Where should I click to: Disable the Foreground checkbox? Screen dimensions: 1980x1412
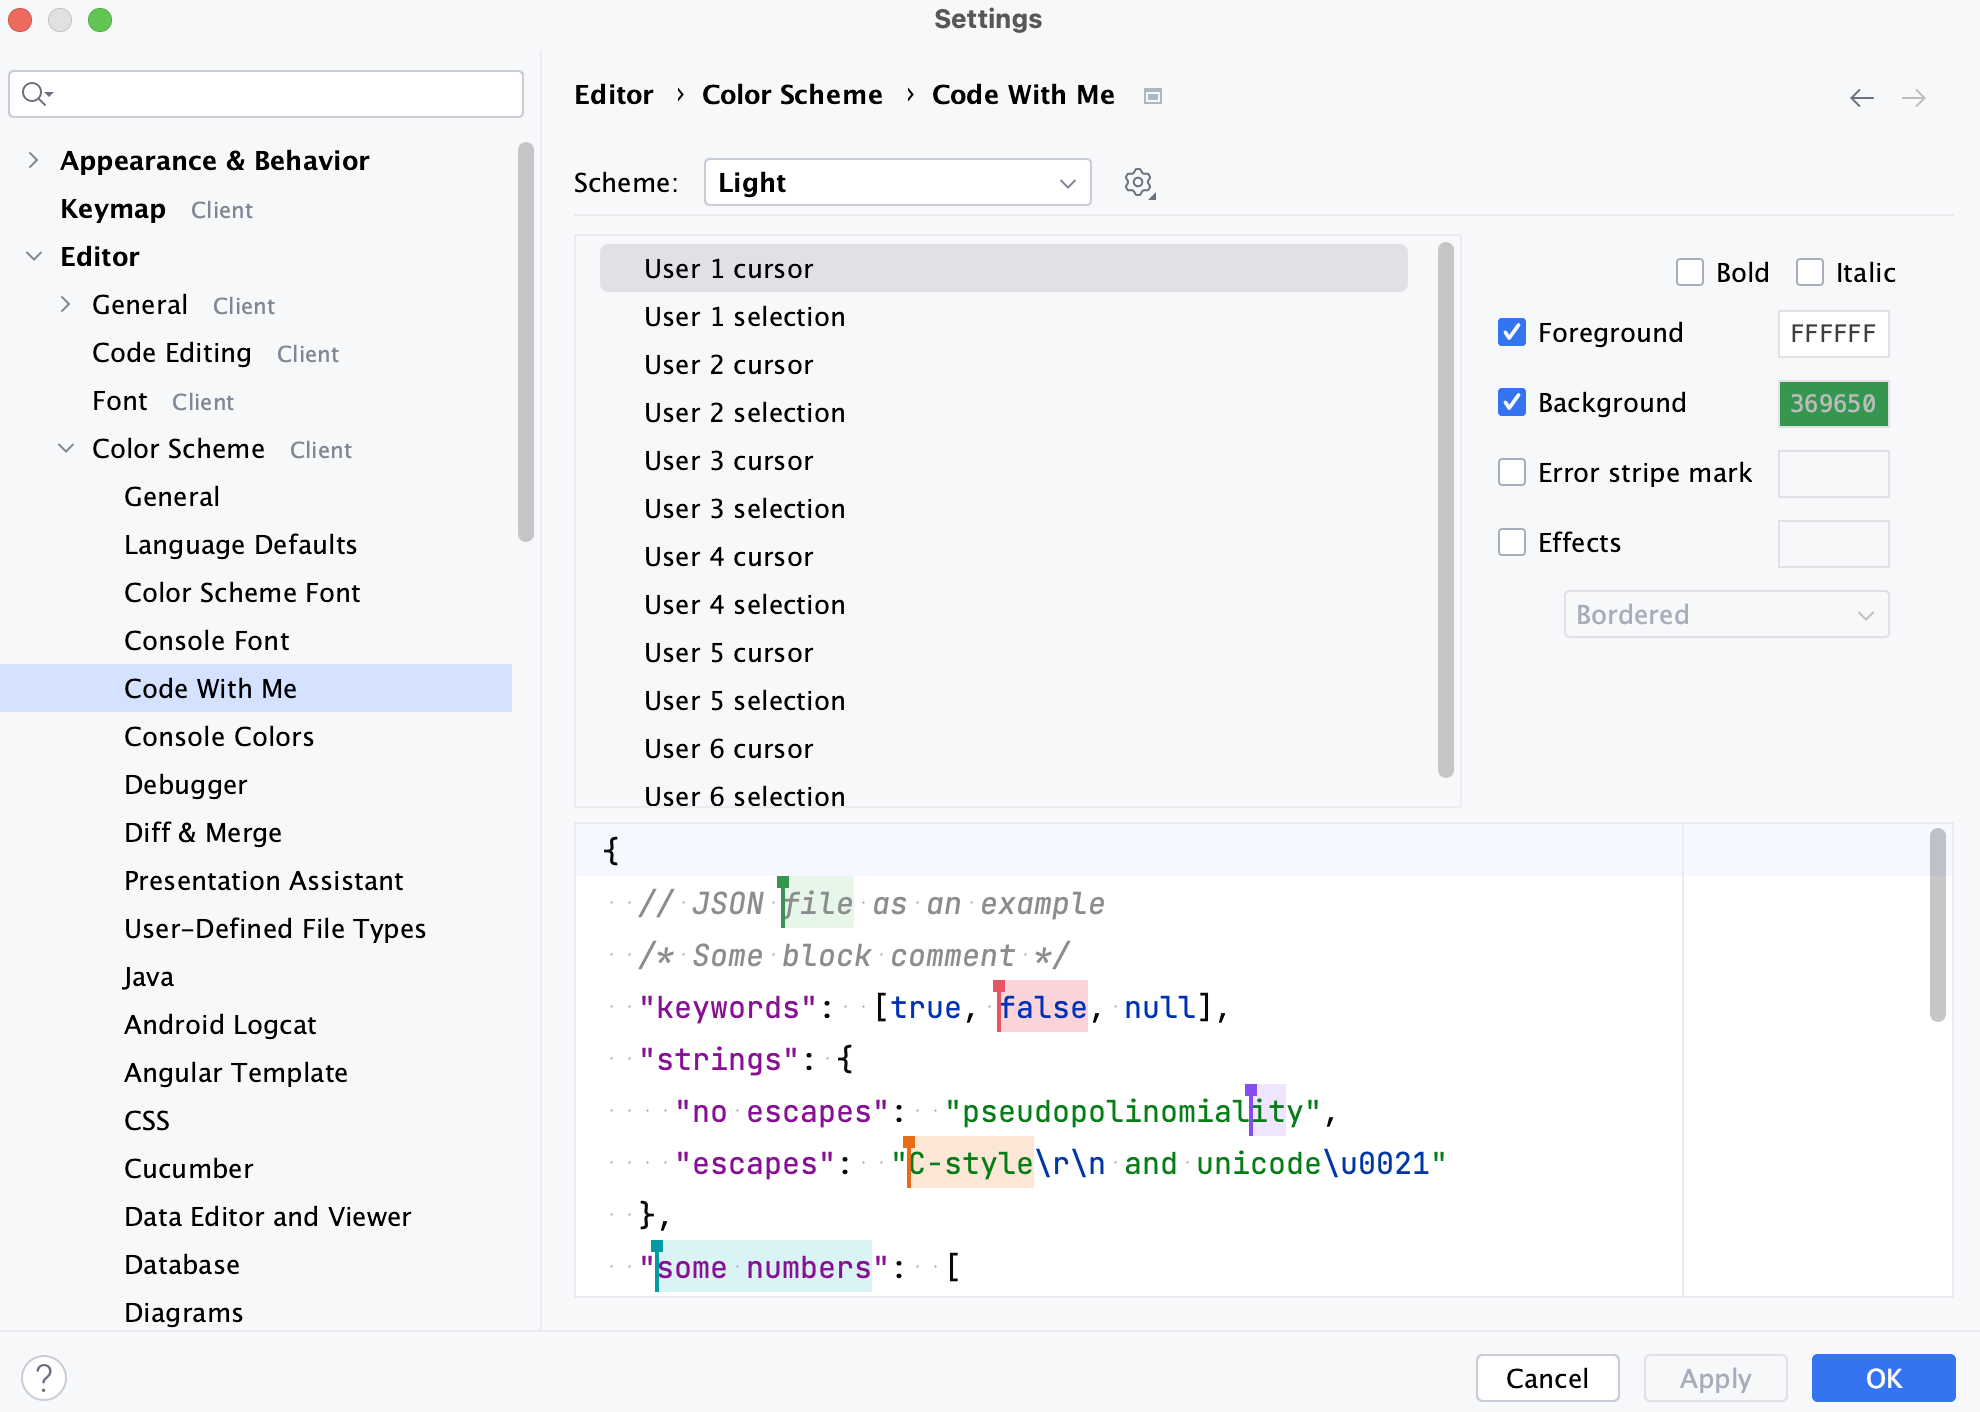point(1511,332)
